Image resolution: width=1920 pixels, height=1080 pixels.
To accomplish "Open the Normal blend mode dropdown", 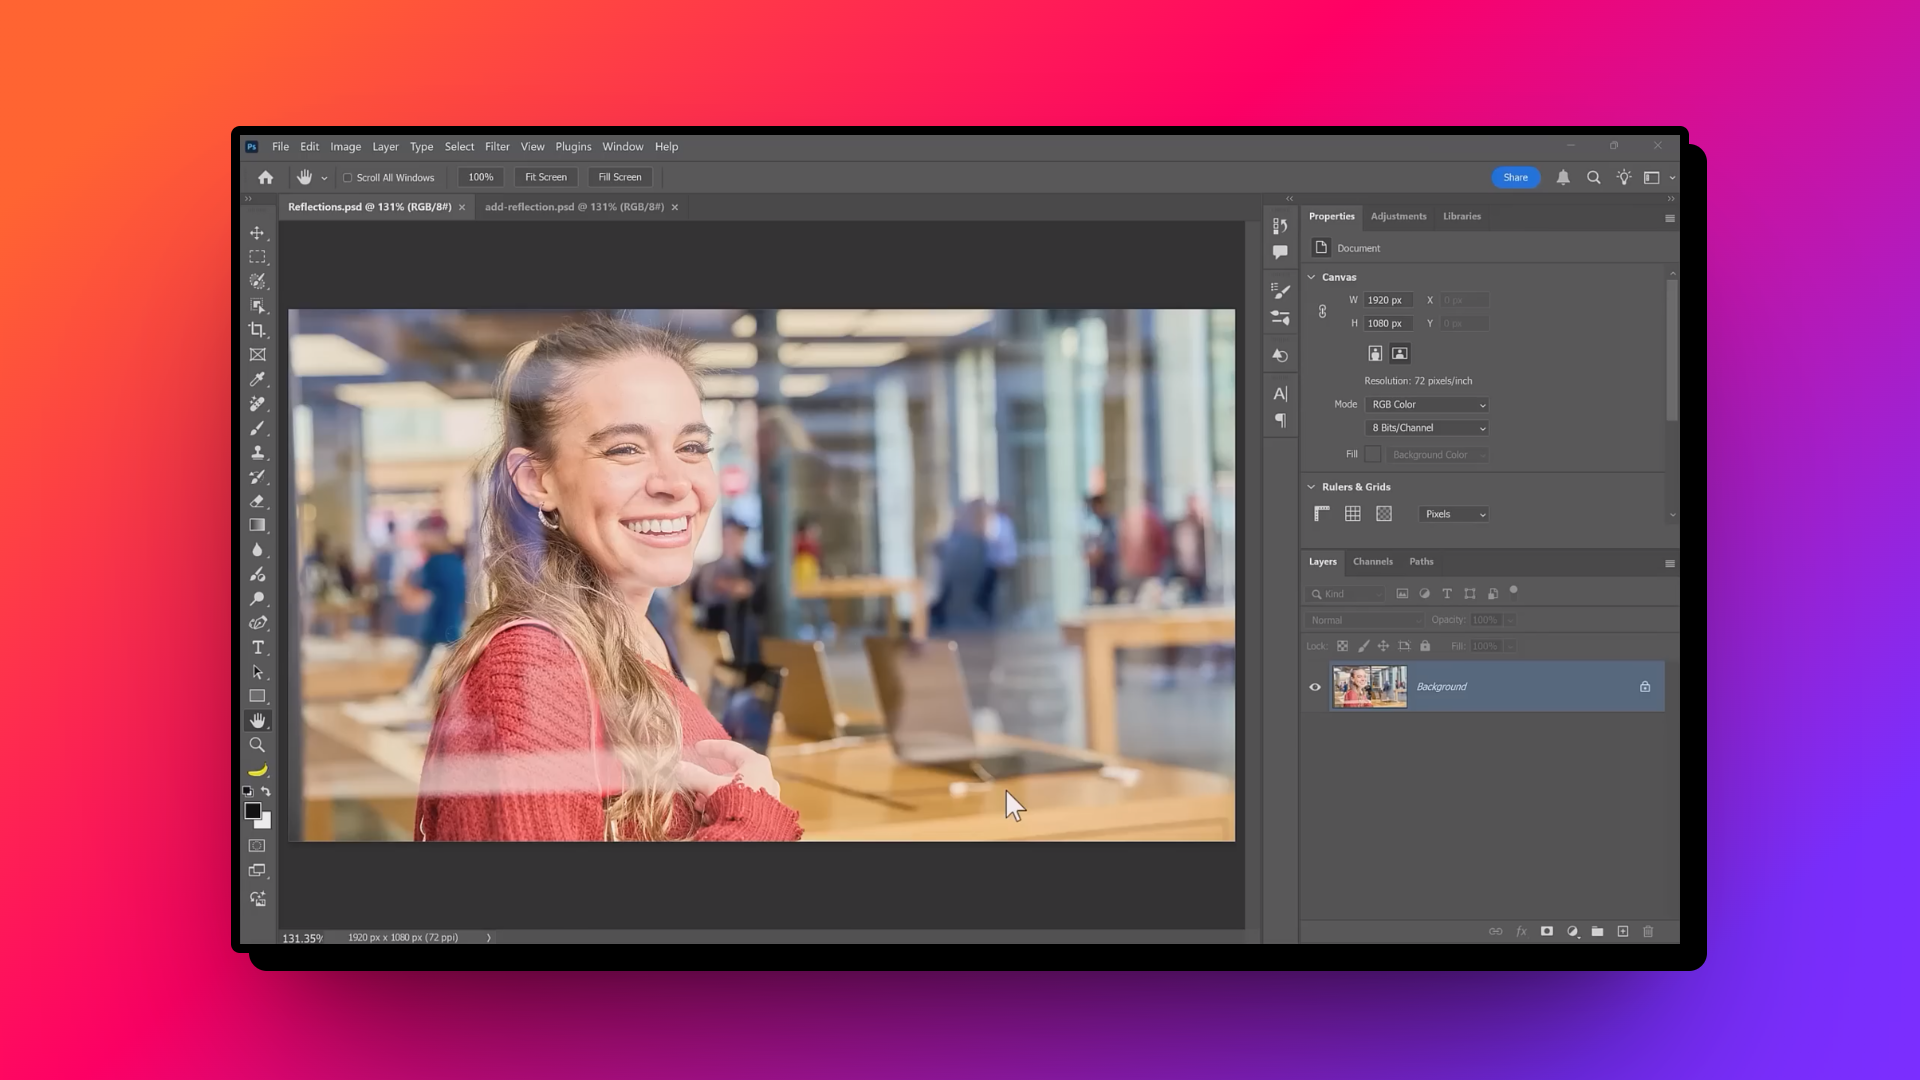I will [1365, 620].
